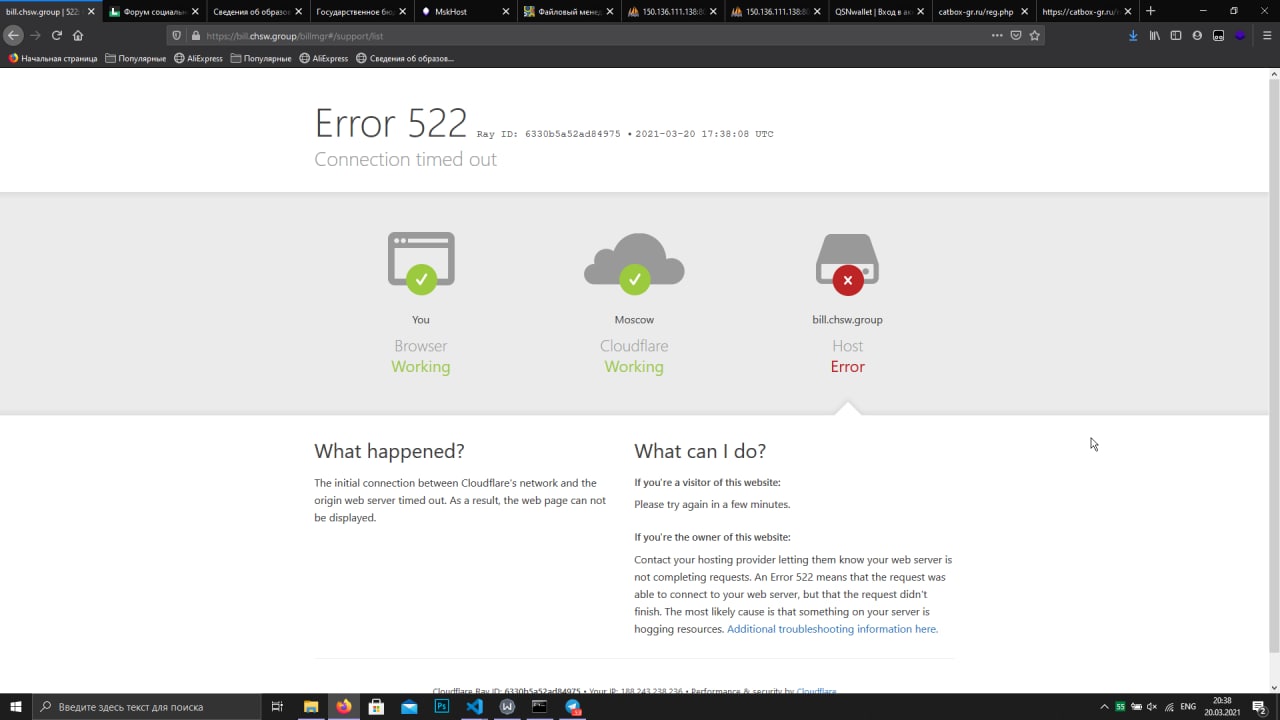Open the Начальная страница bookmark
This screenshot has width=1280, height=720.
point(53,58)
